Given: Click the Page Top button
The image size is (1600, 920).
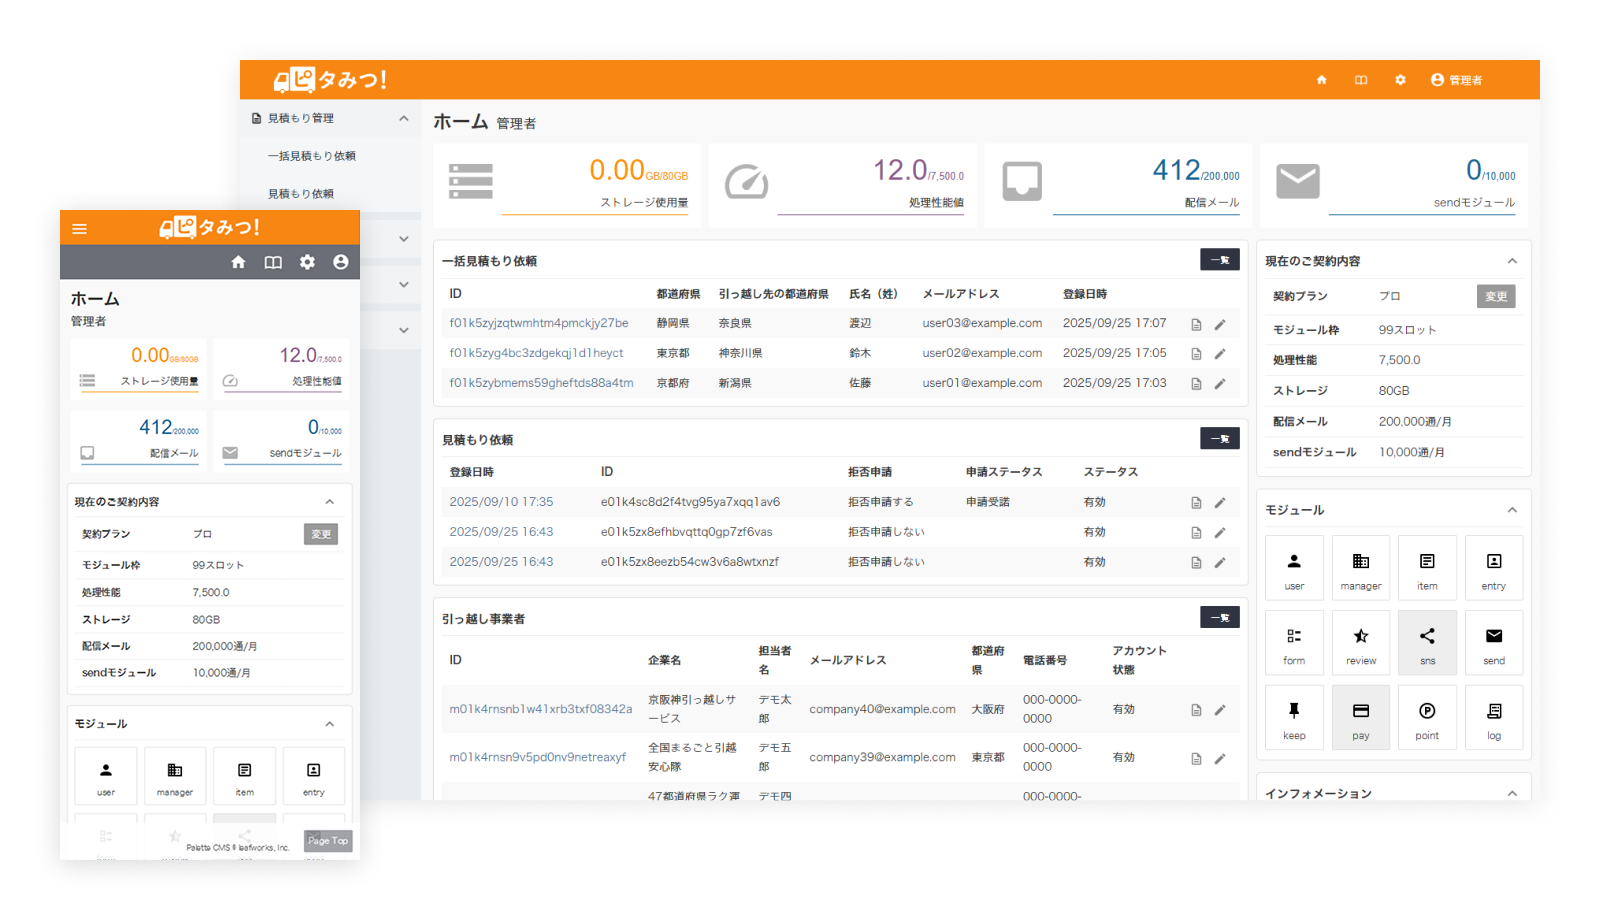Looking at the screenshot, I should (328, 840).
